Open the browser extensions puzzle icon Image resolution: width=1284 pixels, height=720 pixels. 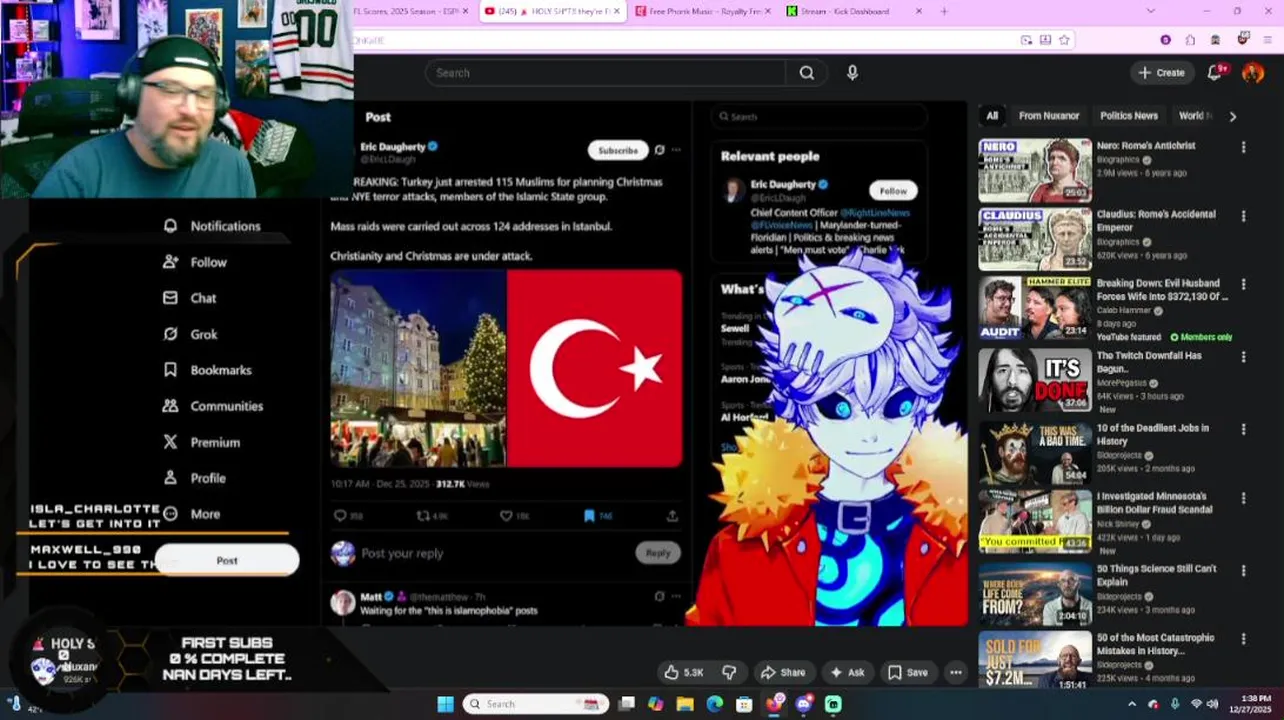[1190, 40]
